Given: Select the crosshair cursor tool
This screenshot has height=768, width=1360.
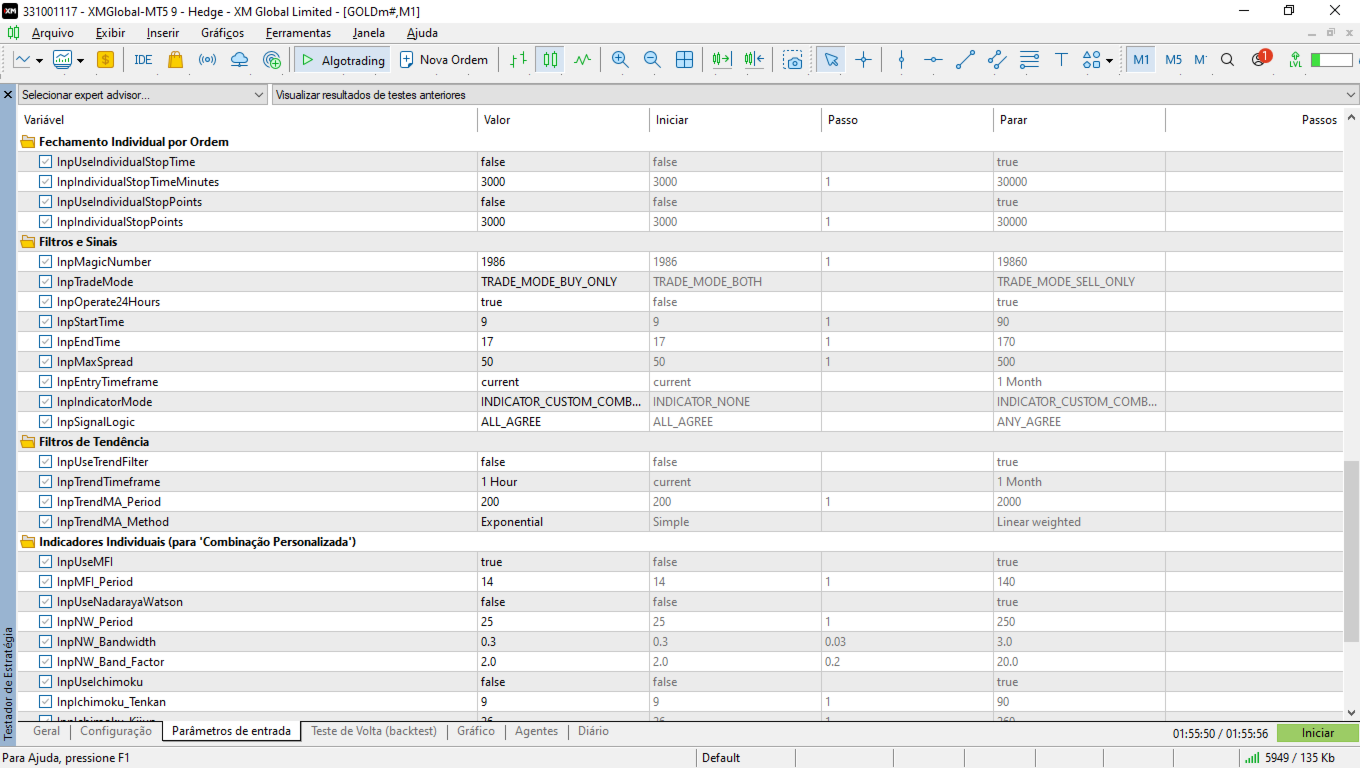Looking at the screenshot, I should click(863, 60).
